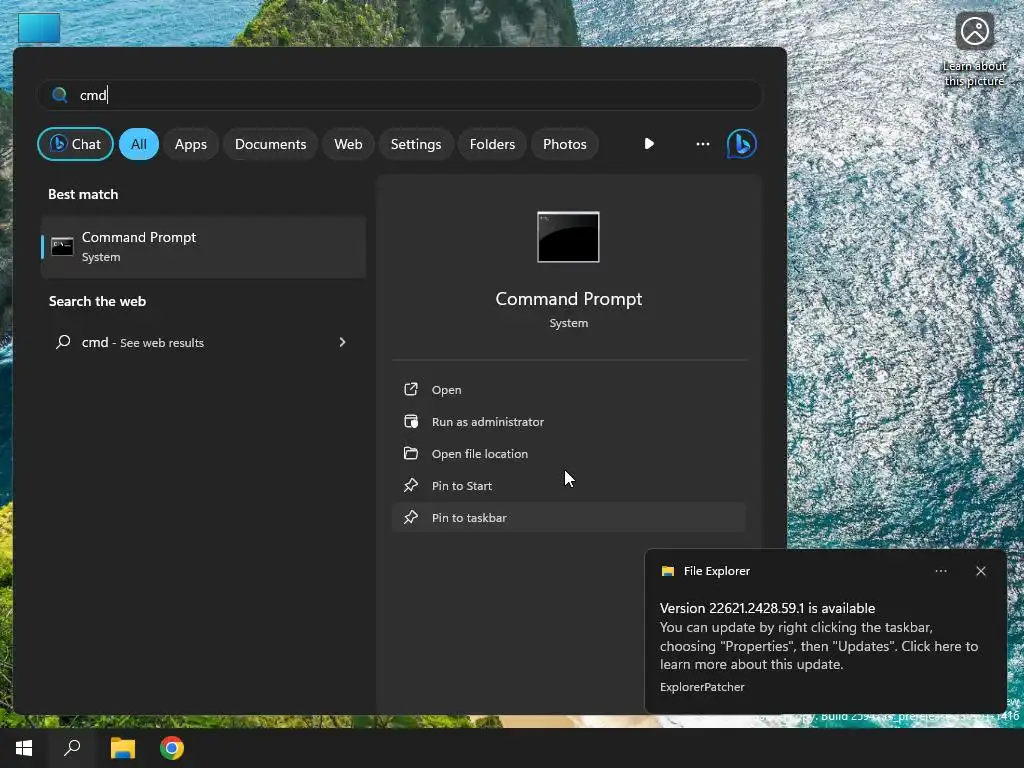Click the large Command Prompt preview thumbnail
1024x768 pixels.
(x=568, y=237)
